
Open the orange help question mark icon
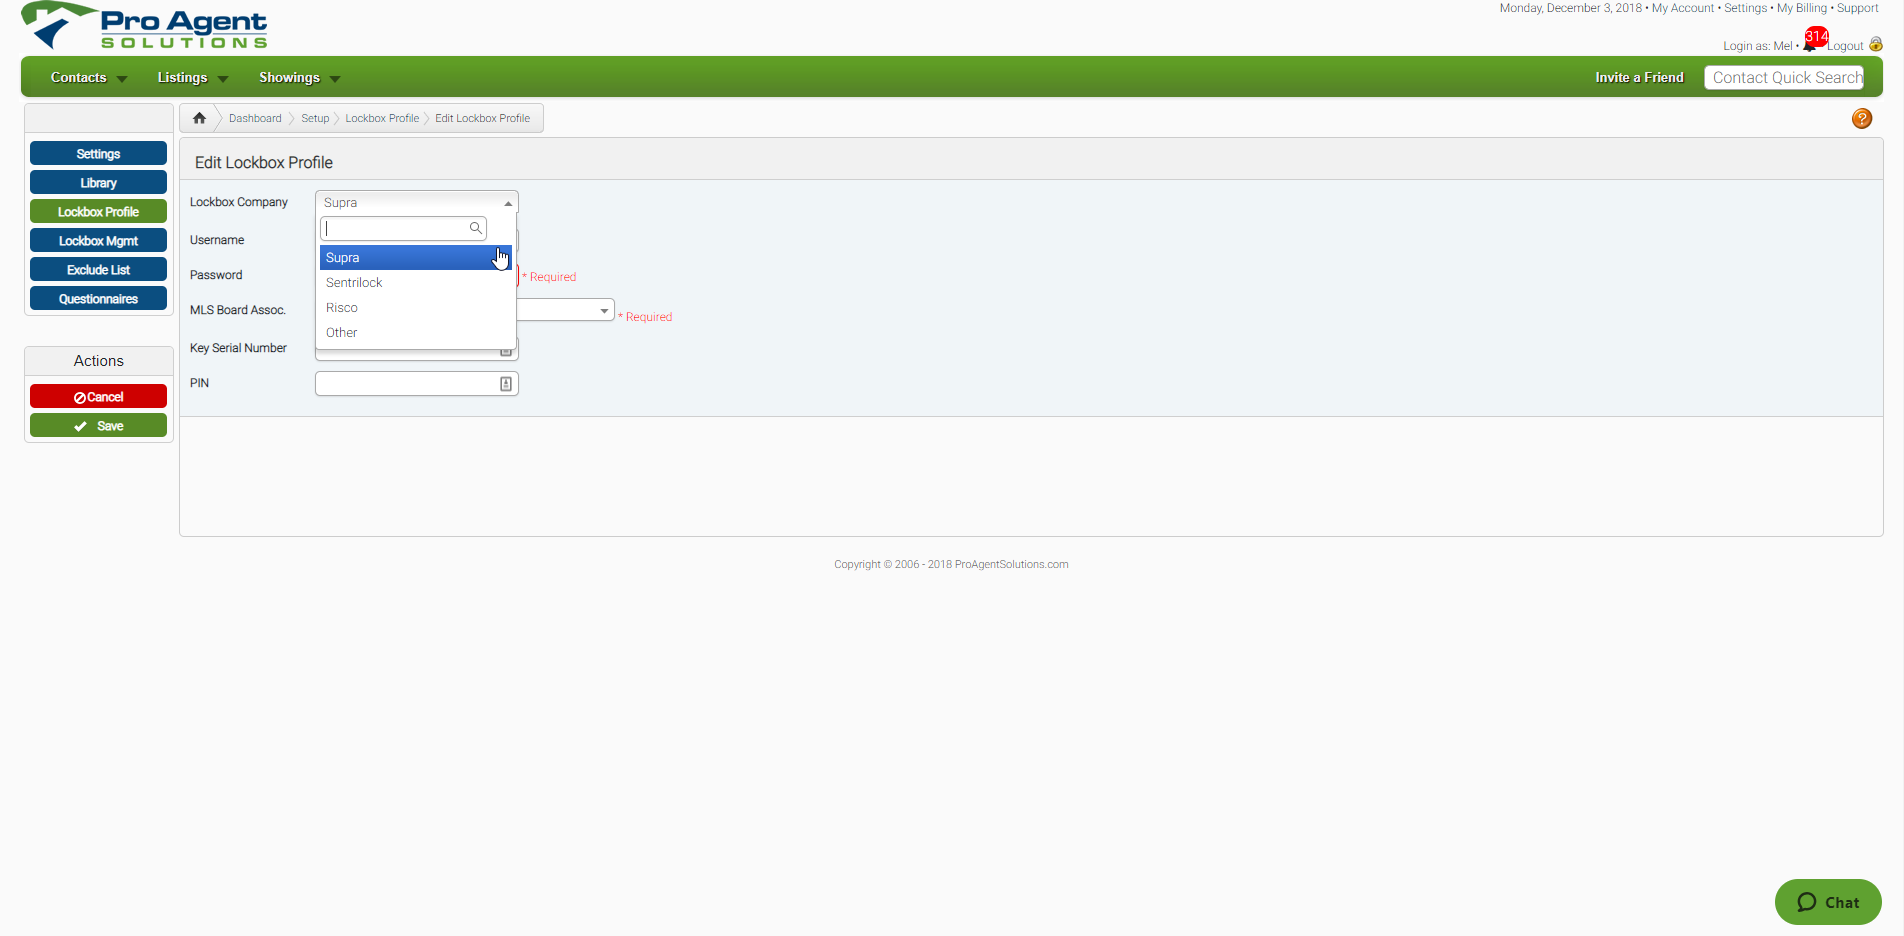(x=1862, y=119)
